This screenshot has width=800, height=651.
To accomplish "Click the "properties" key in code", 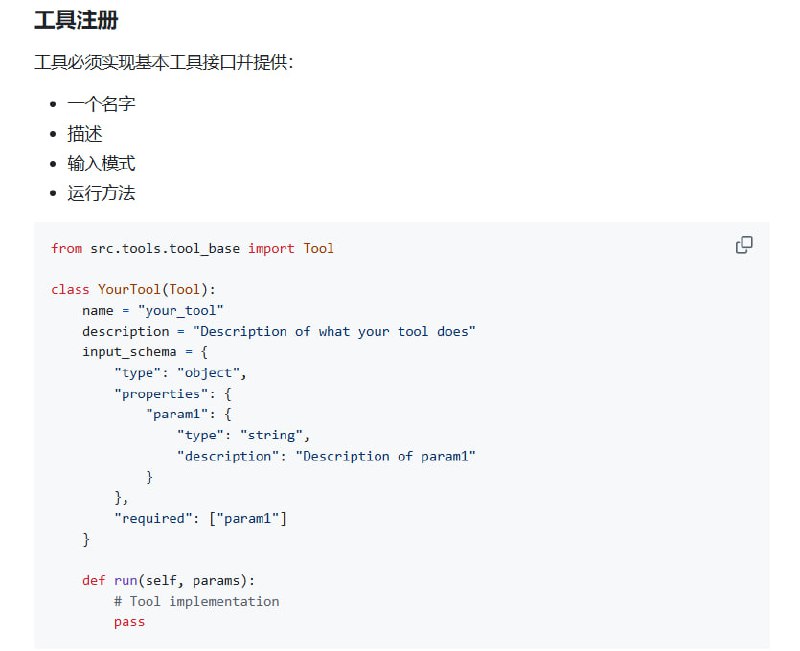I will point(160,394).
